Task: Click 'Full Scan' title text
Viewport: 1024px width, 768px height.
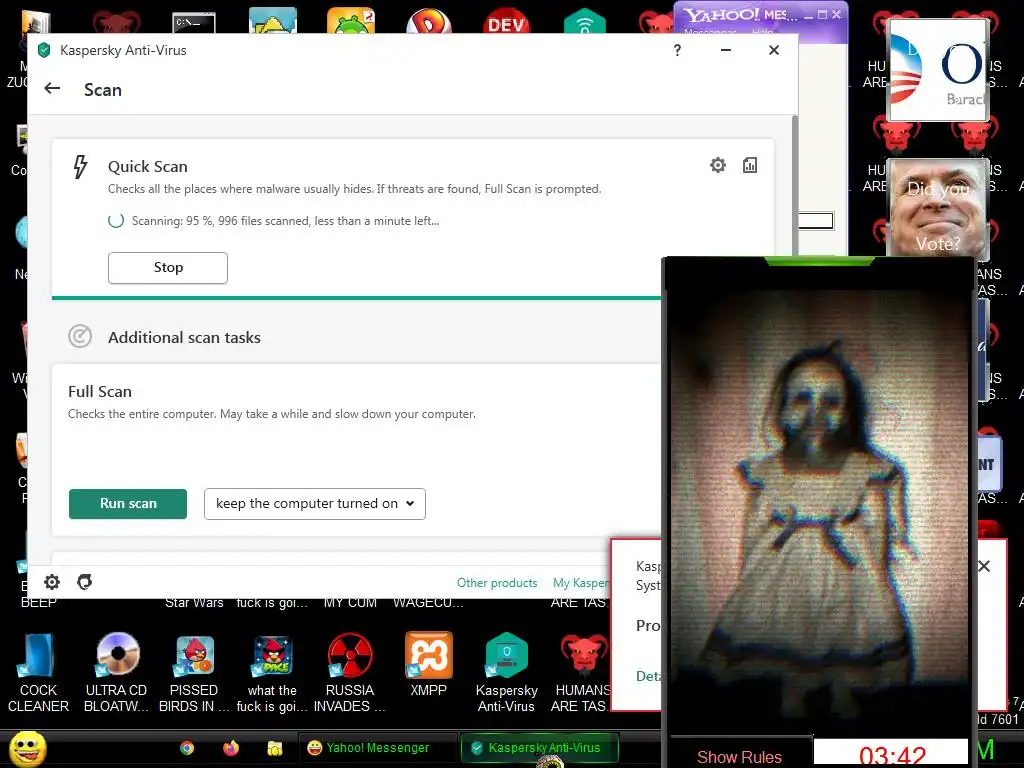Action: [100, 391]
